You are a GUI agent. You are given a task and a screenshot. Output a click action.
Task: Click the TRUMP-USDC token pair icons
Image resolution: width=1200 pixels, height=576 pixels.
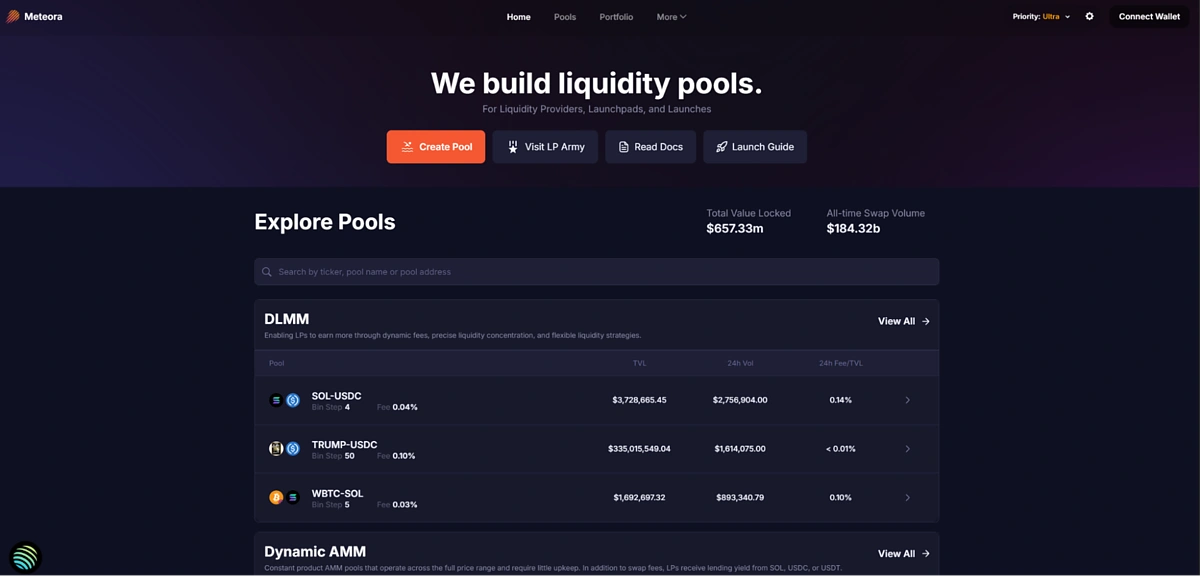(284, 449)
